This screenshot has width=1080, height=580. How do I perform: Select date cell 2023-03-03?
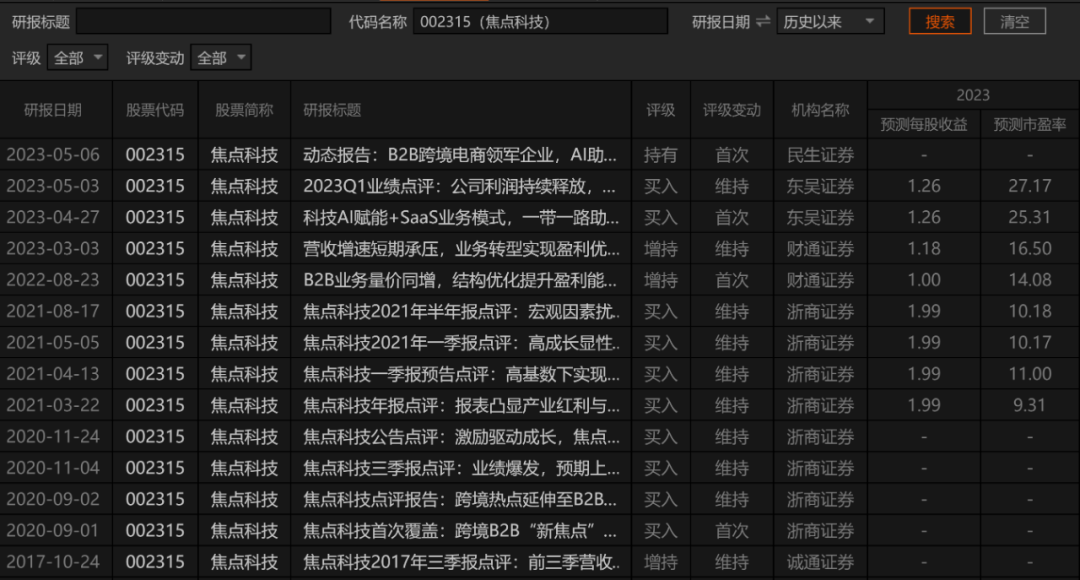pos(53,249)
